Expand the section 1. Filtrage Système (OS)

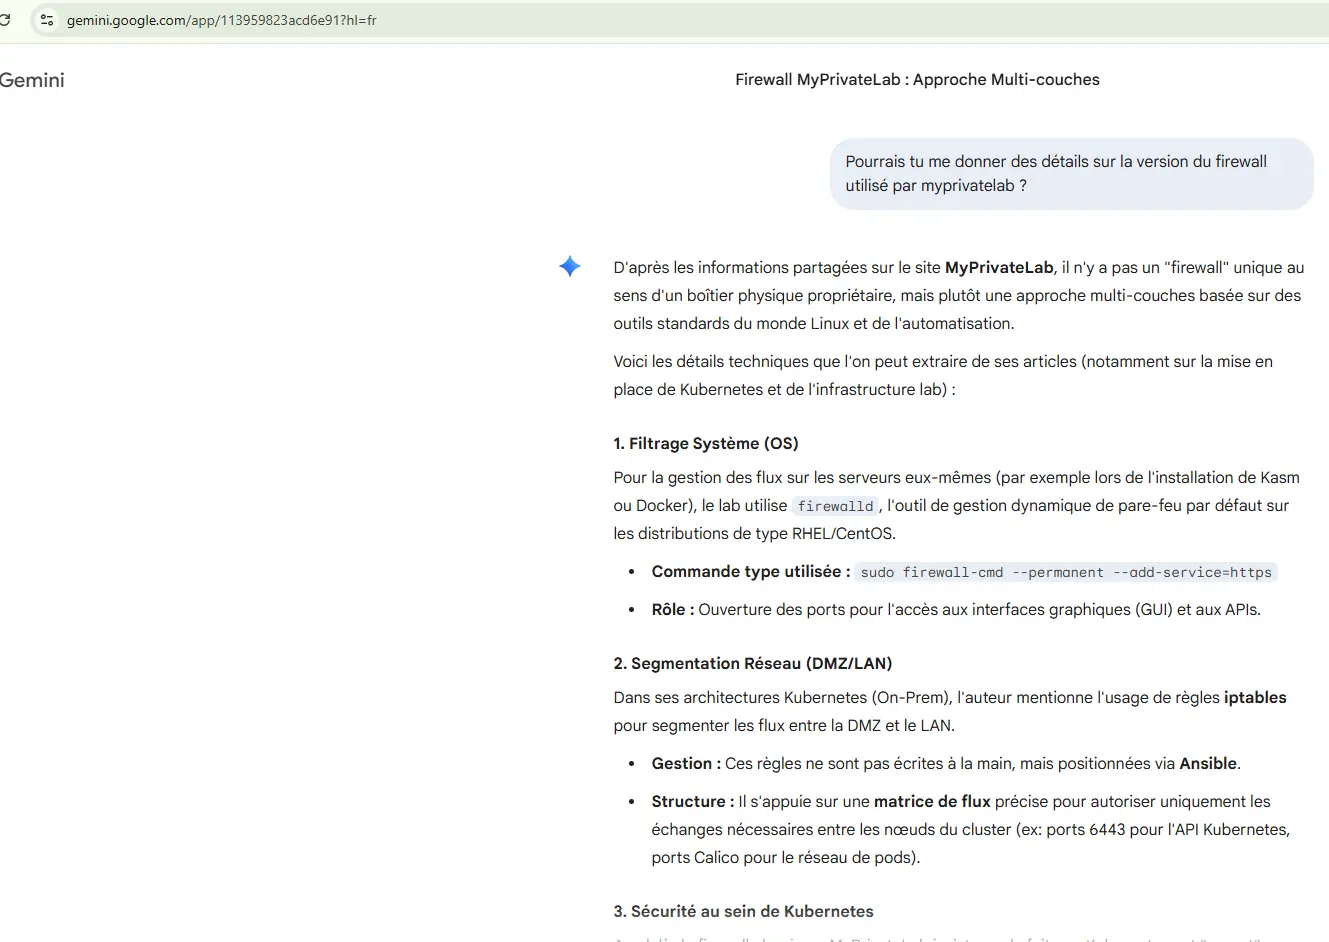coord(706,443)
